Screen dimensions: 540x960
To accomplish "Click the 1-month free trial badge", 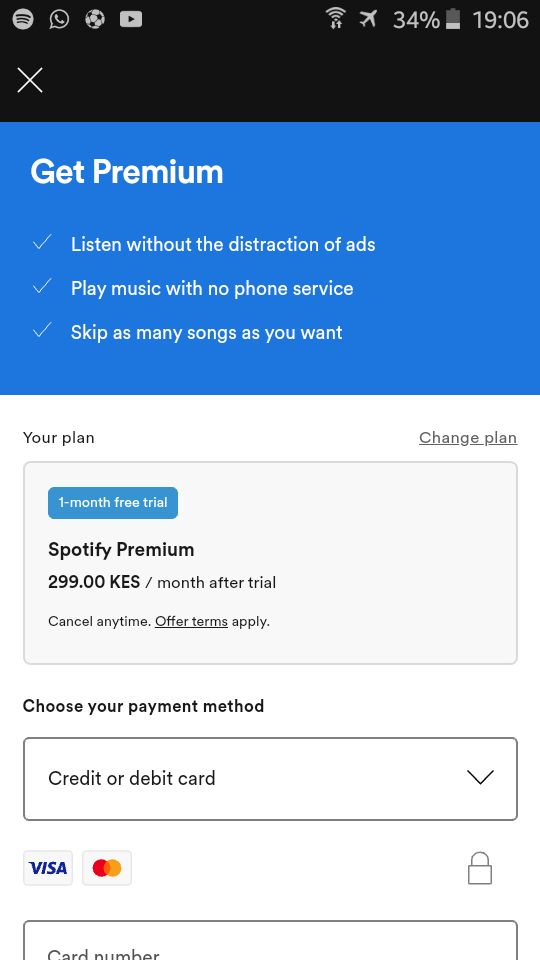I will (x=113, y=503).
